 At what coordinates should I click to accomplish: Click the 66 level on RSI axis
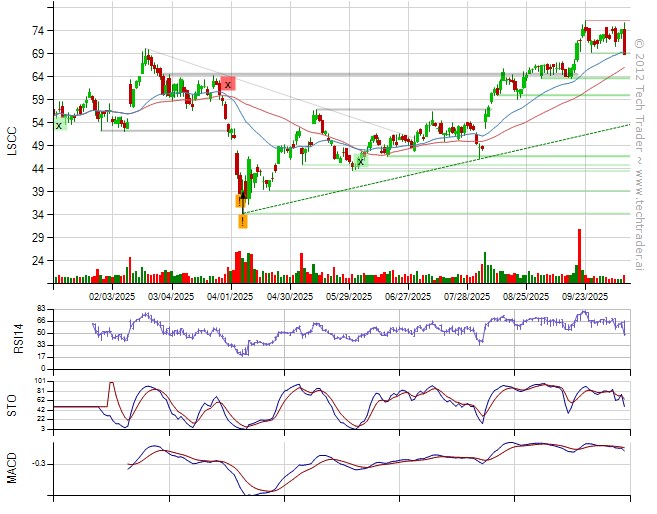pos(40,320)
